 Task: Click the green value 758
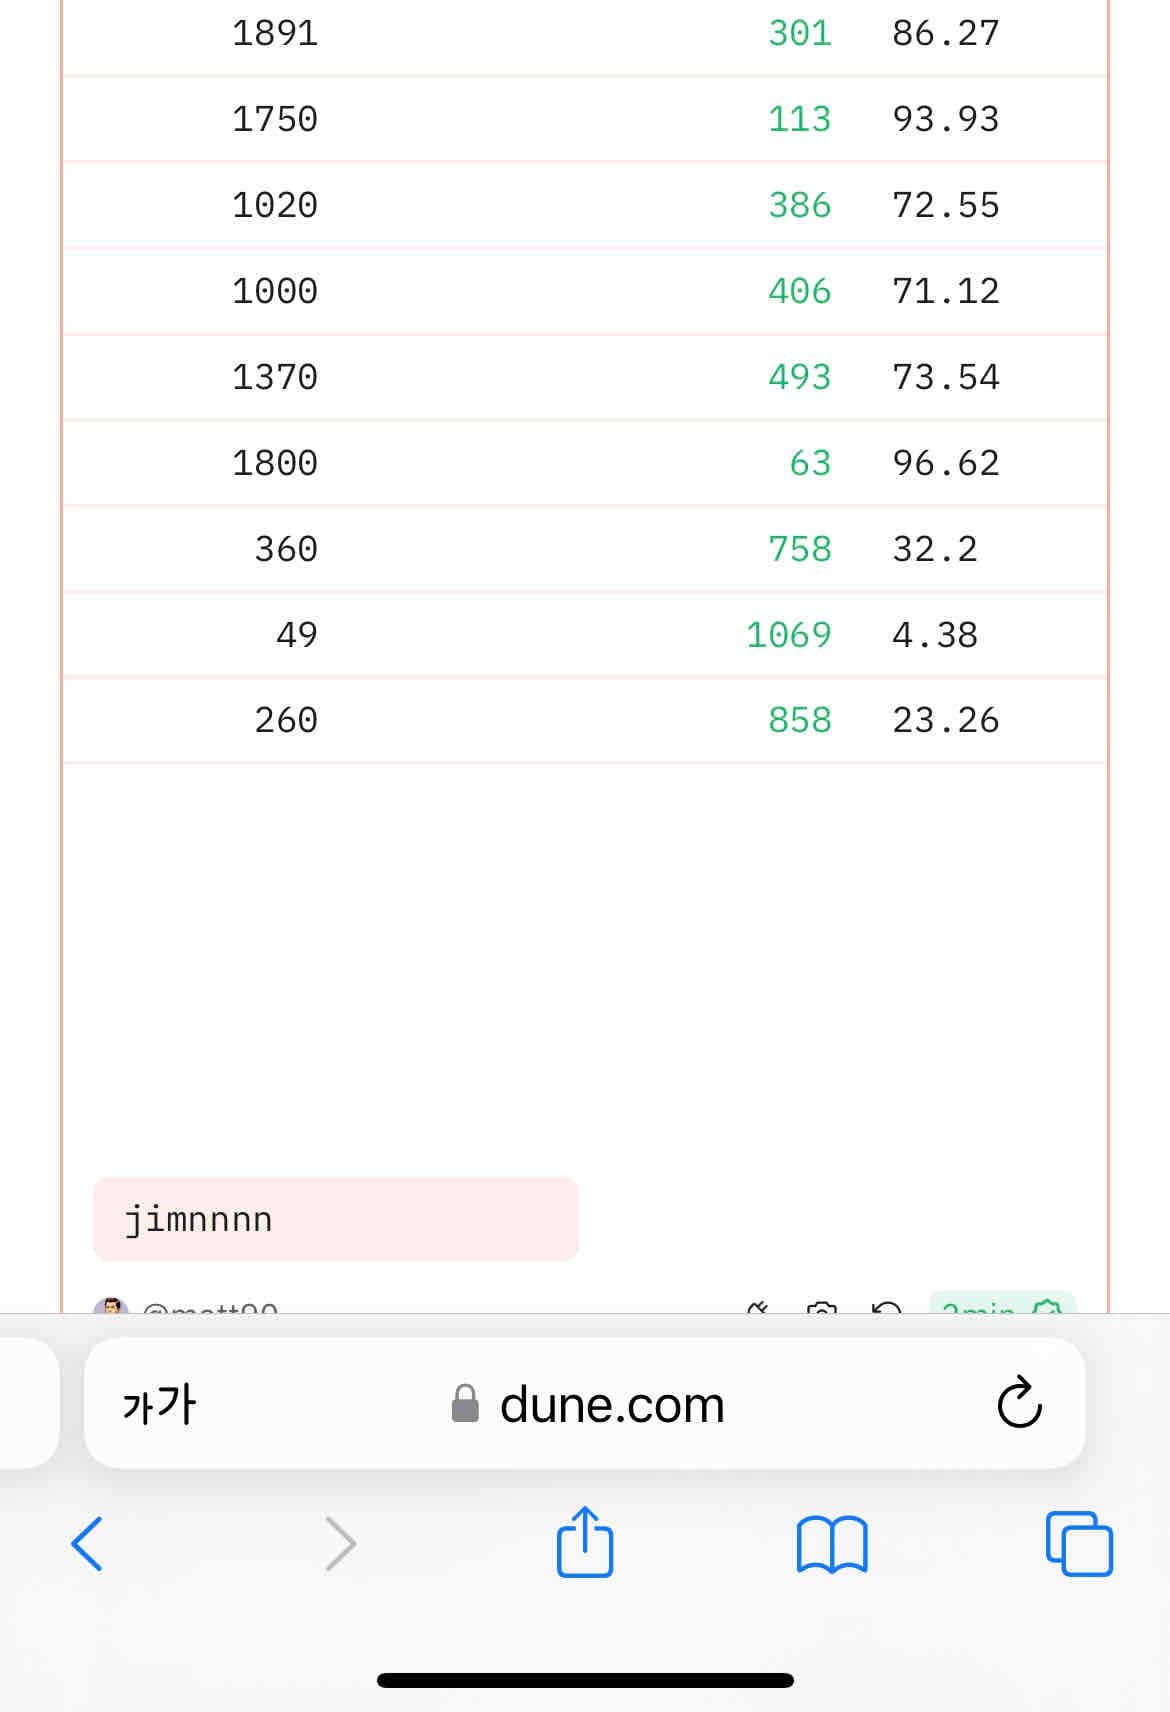799,549
